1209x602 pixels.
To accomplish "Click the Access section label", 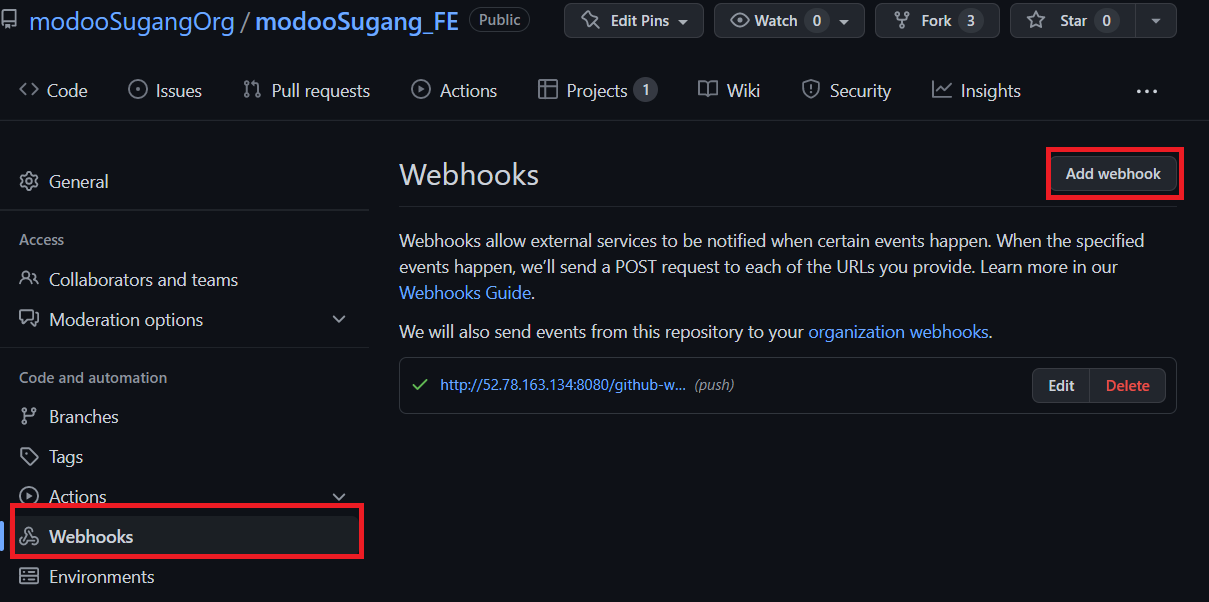I will (41, 240).
